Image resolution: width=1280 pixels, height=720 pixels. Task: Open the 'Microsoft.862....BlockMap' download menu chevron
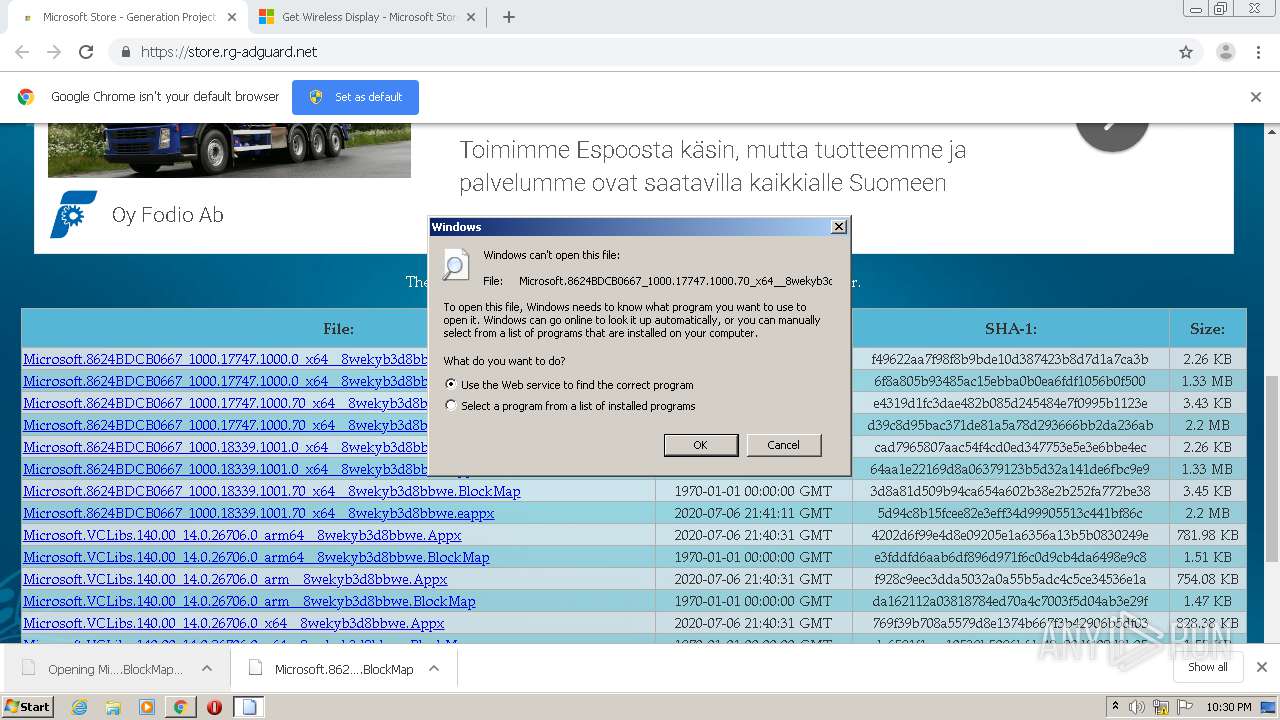(434, 669)
